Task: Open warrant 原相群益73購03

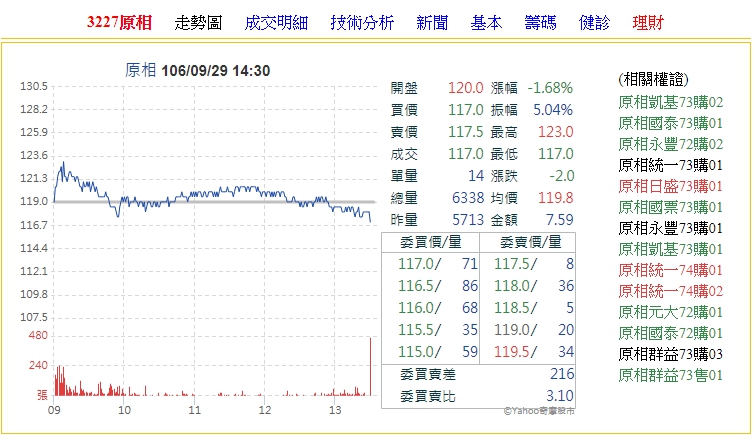Action: click(x=670, y=354)
